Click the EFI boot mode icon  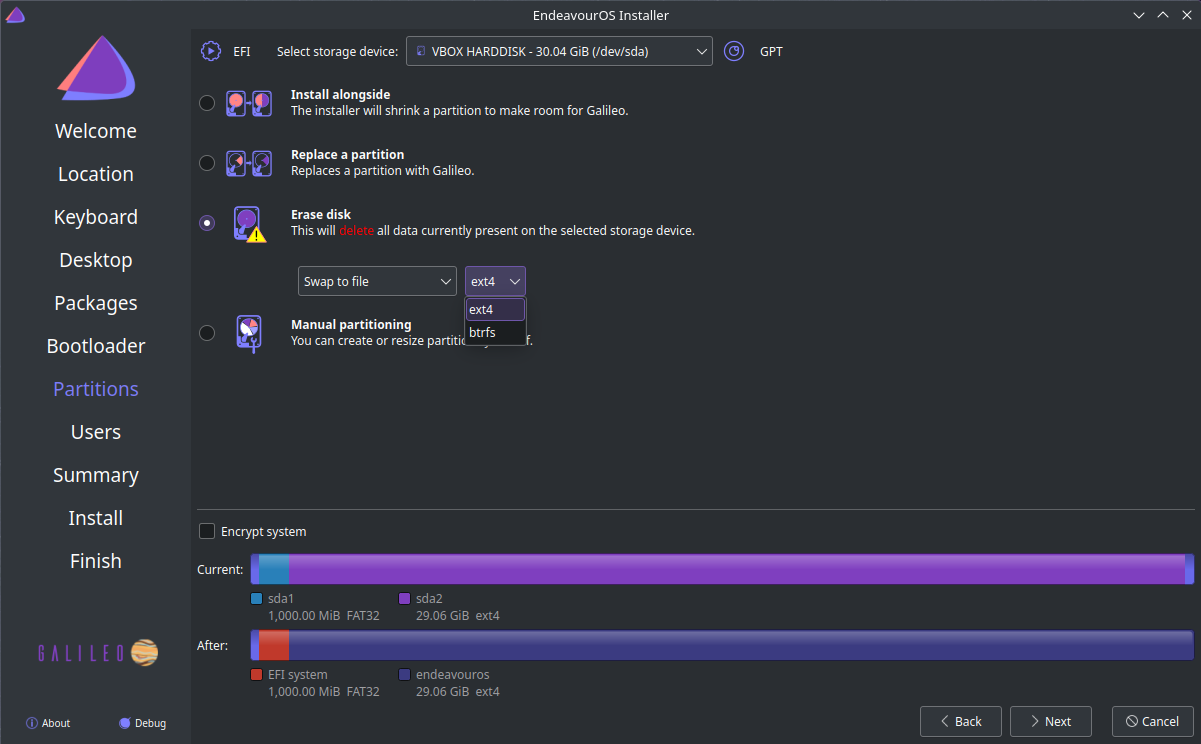210,51
